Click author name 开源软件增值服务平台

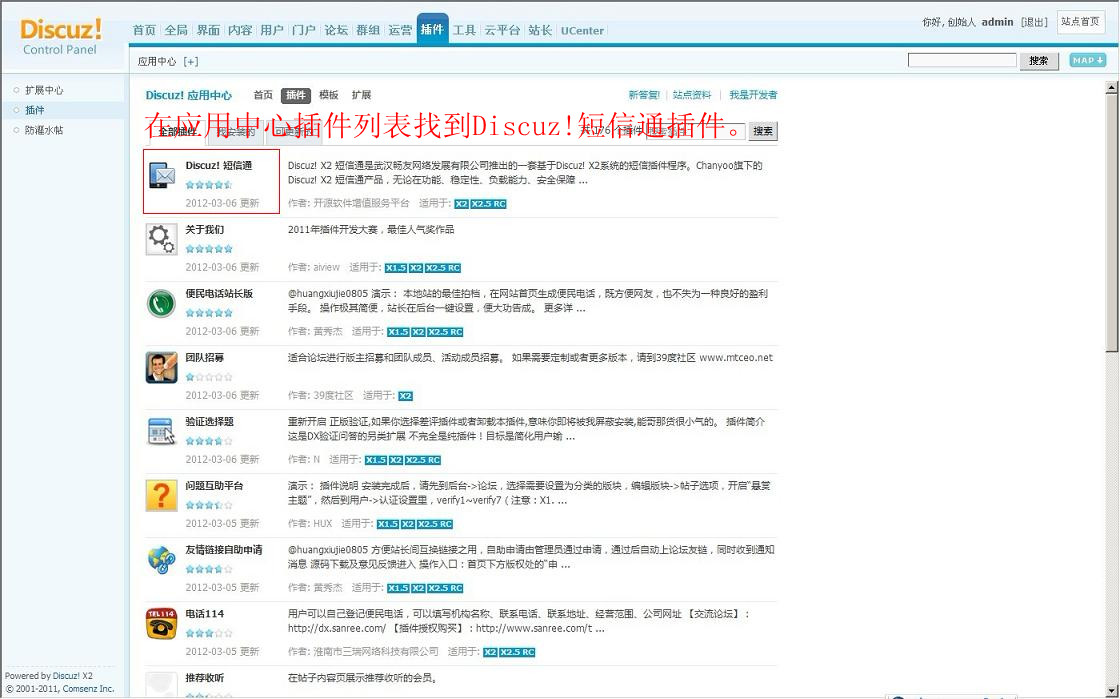(361, 203)
